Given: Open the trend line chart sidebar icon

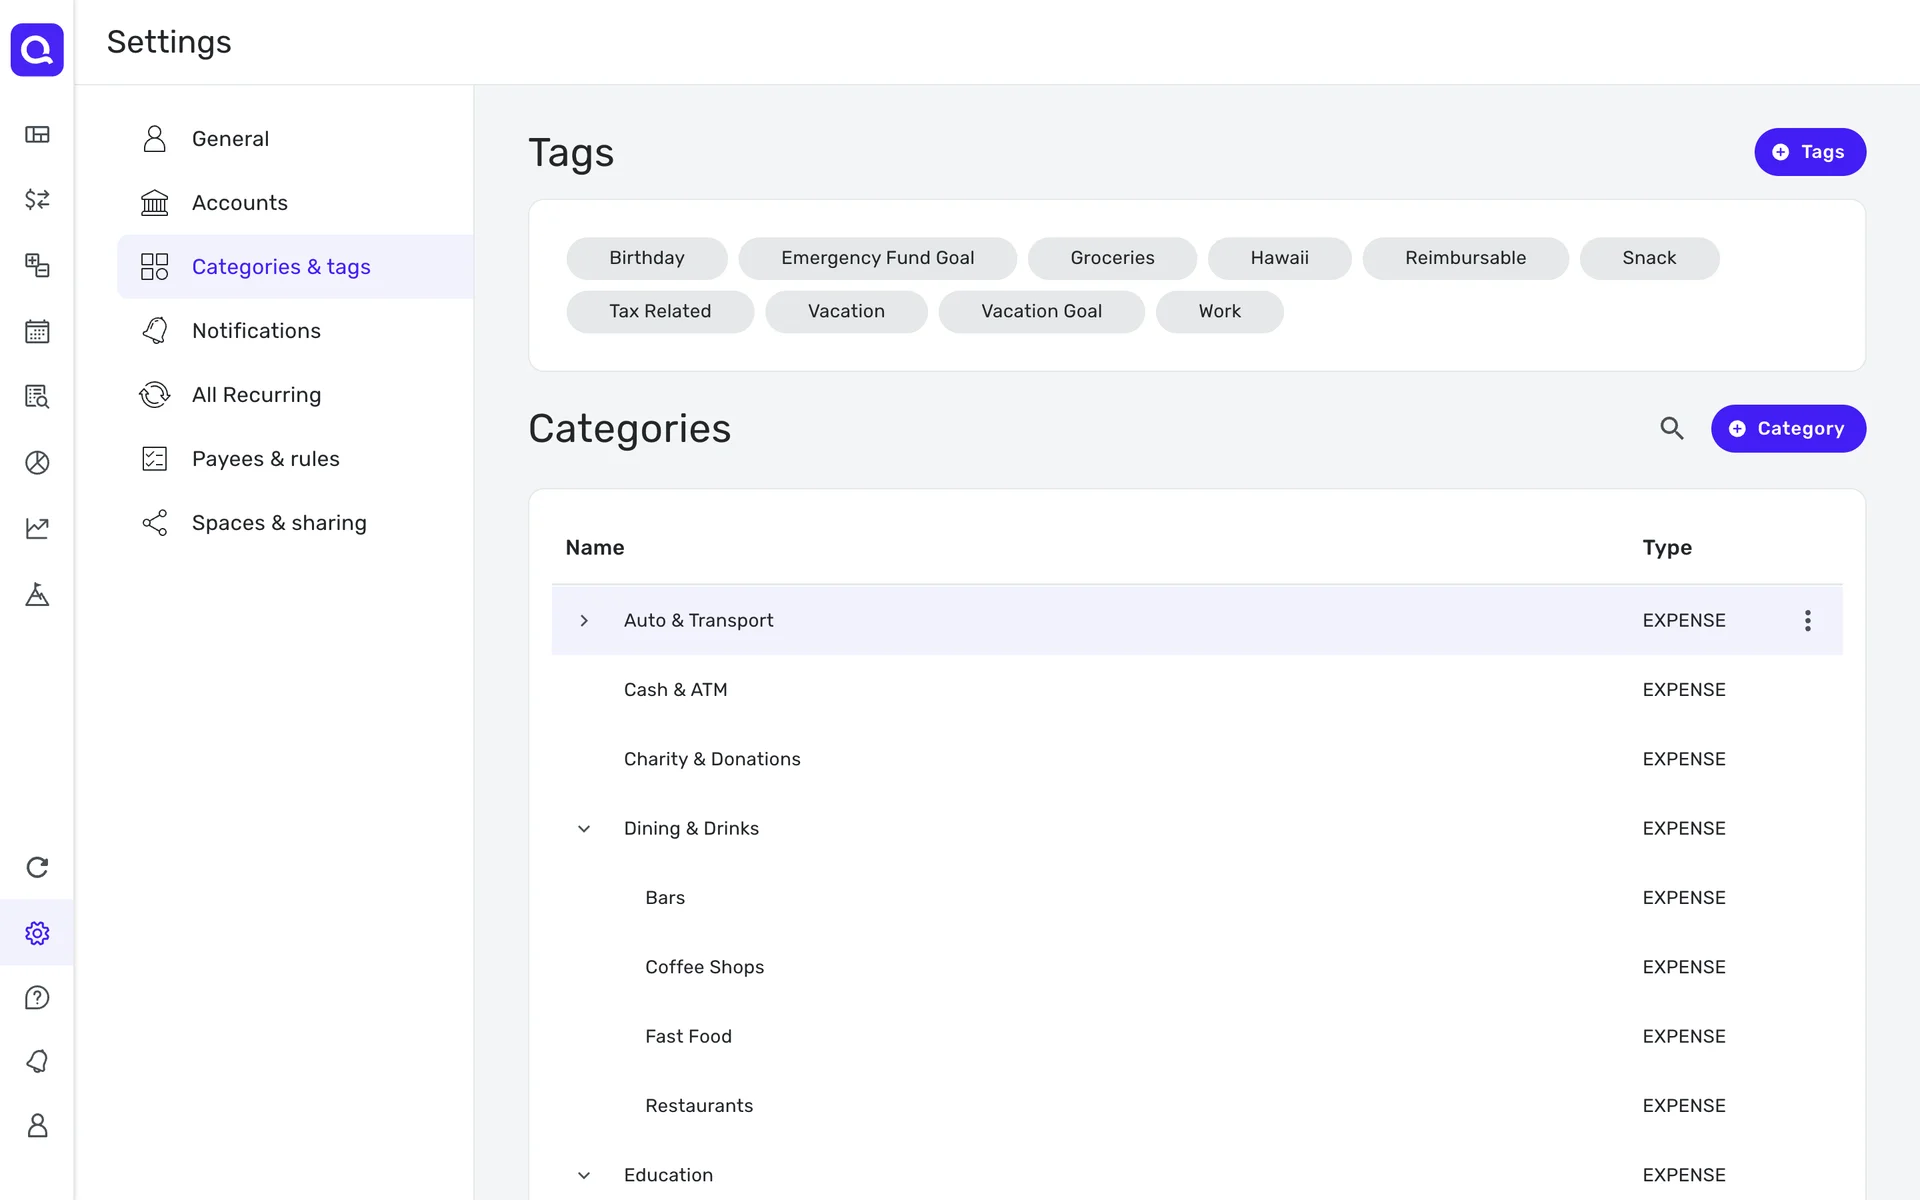Looking at the screenshot, I should (37, 528).
